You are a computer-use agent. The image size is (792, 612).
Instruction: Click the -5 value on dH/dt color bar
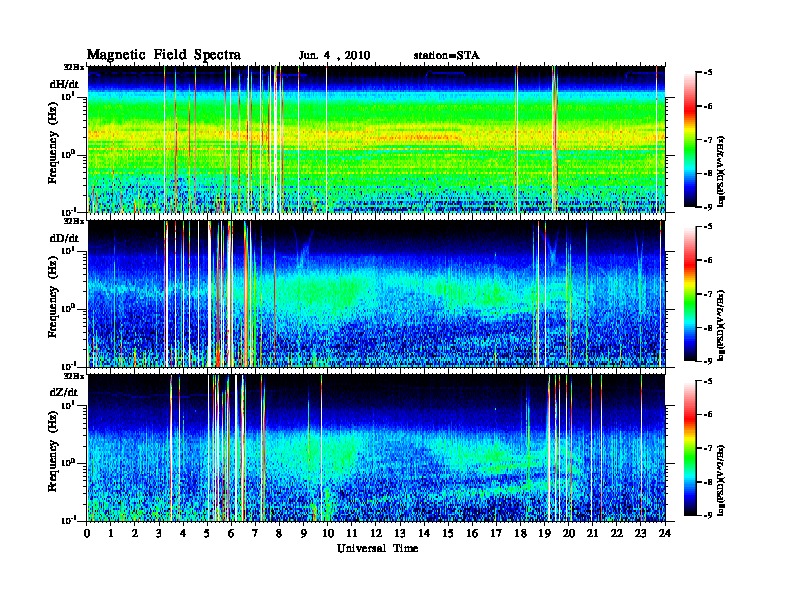coord(708,73)
